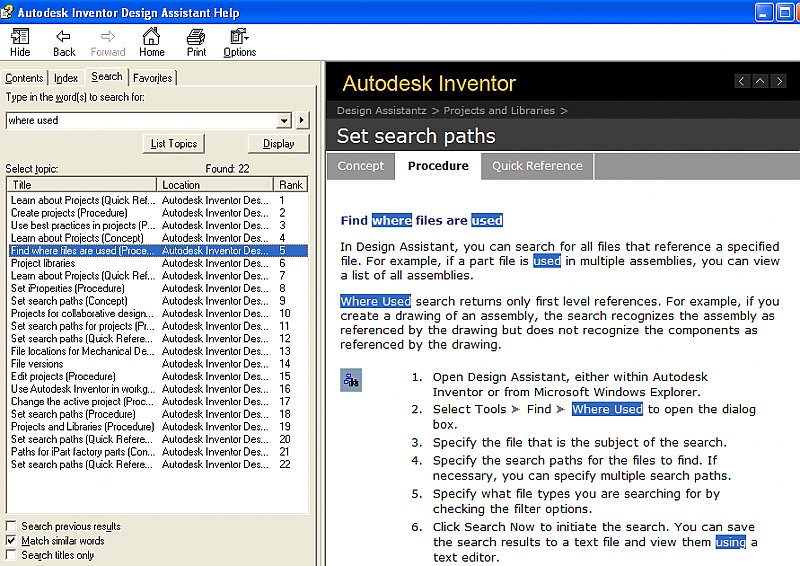Select 'Use best practices in projects' topic
The image size is (800, 566).
click(x=158, y=225)
